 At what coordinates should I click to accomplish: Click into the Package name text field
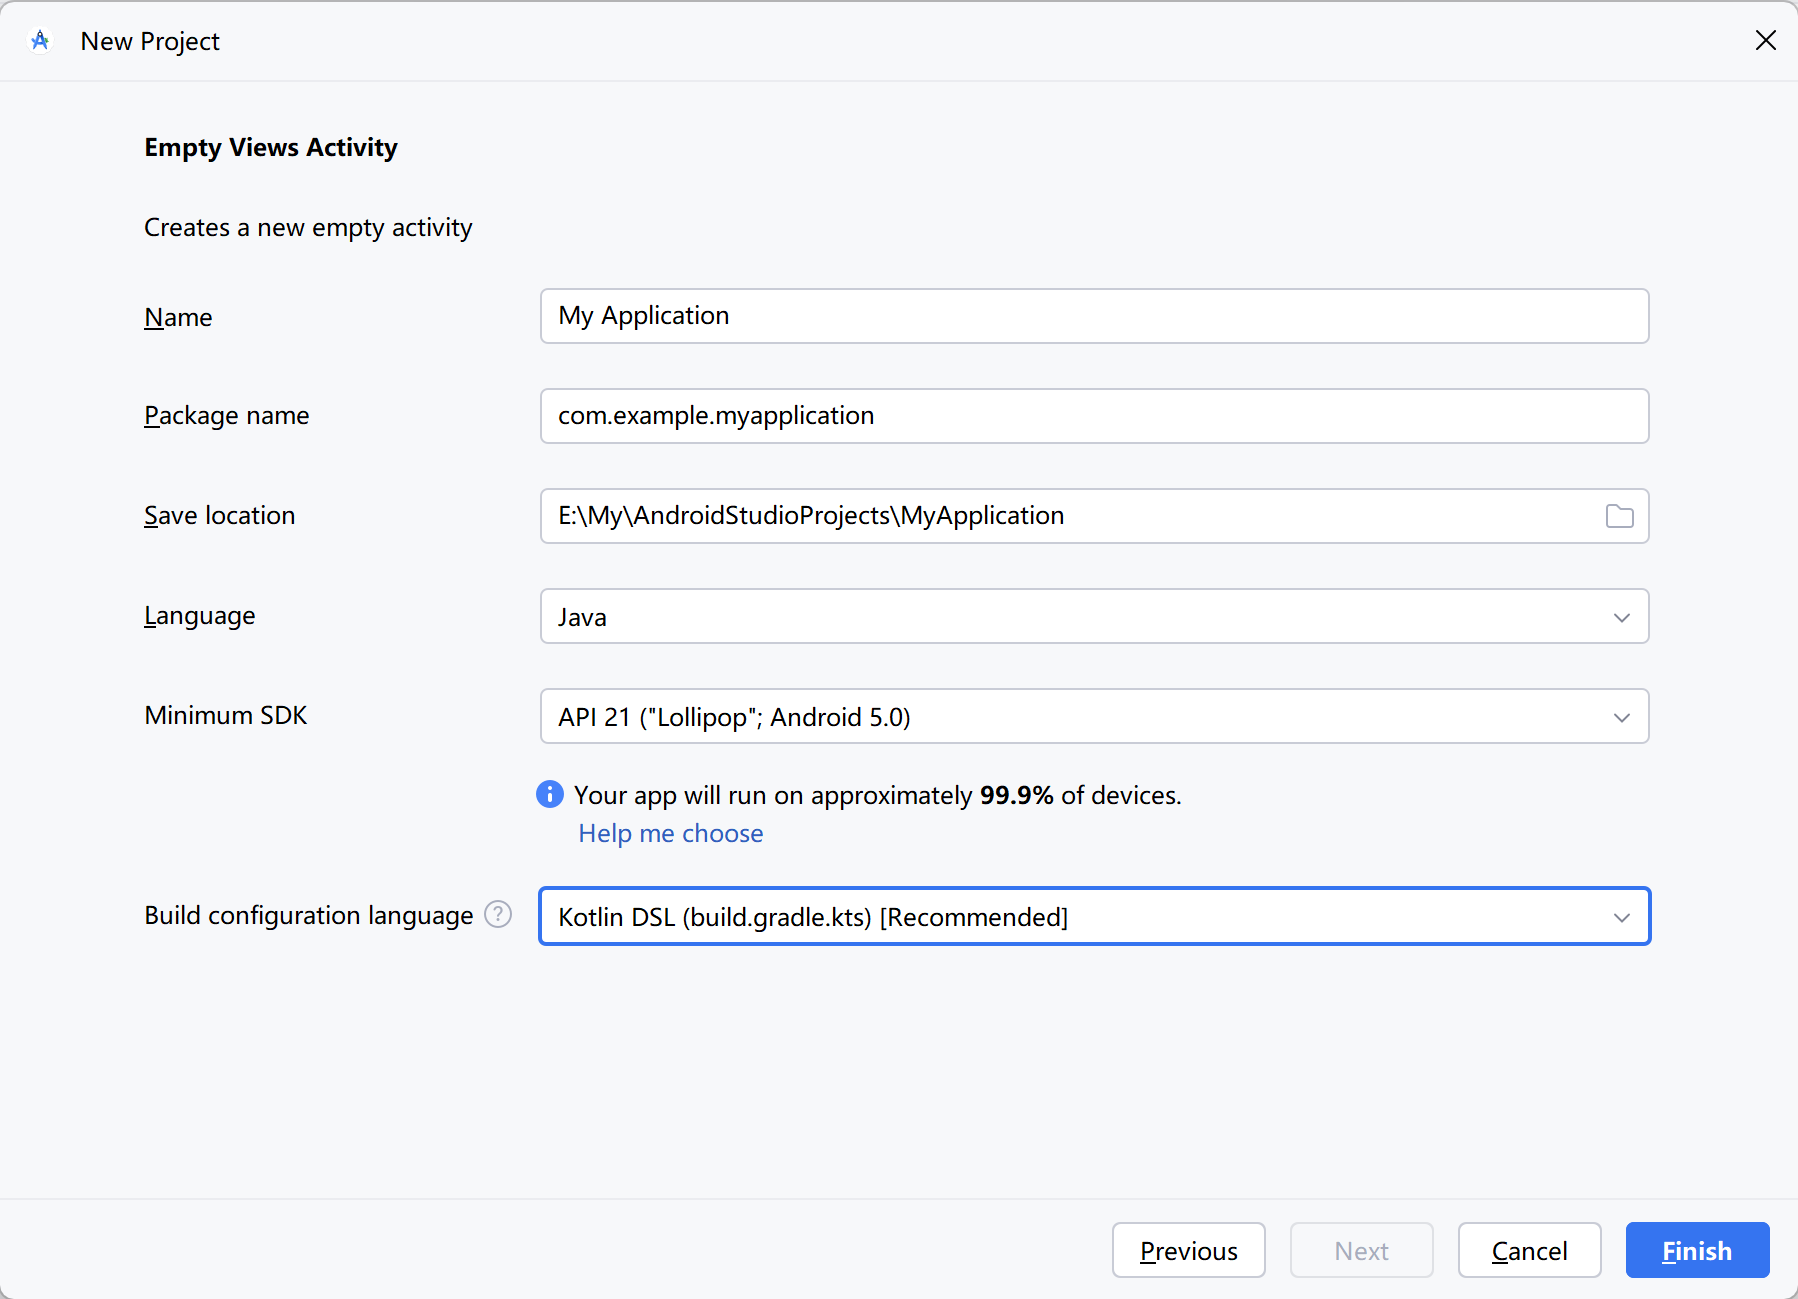1093,416
